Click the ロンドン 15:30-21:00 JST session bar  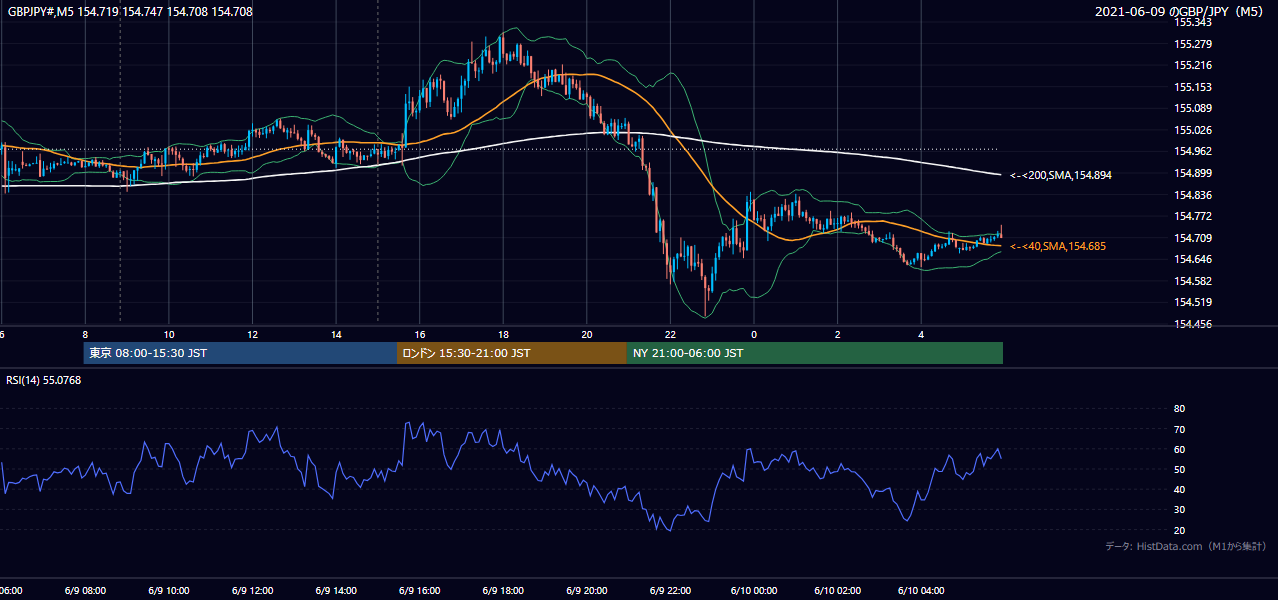[x=512, y=353]
